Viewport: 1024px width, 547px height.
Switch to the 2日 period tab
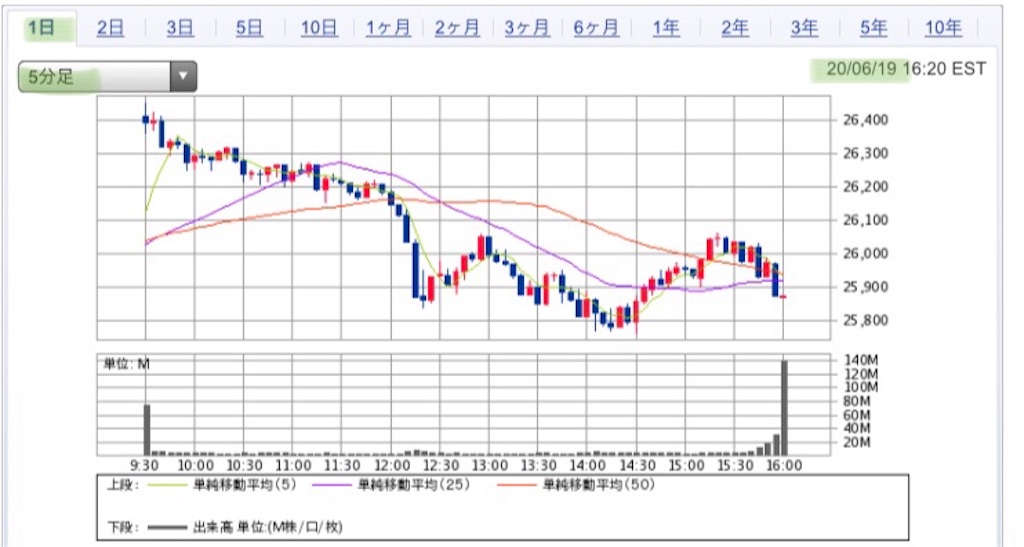[x=110, y=28]
